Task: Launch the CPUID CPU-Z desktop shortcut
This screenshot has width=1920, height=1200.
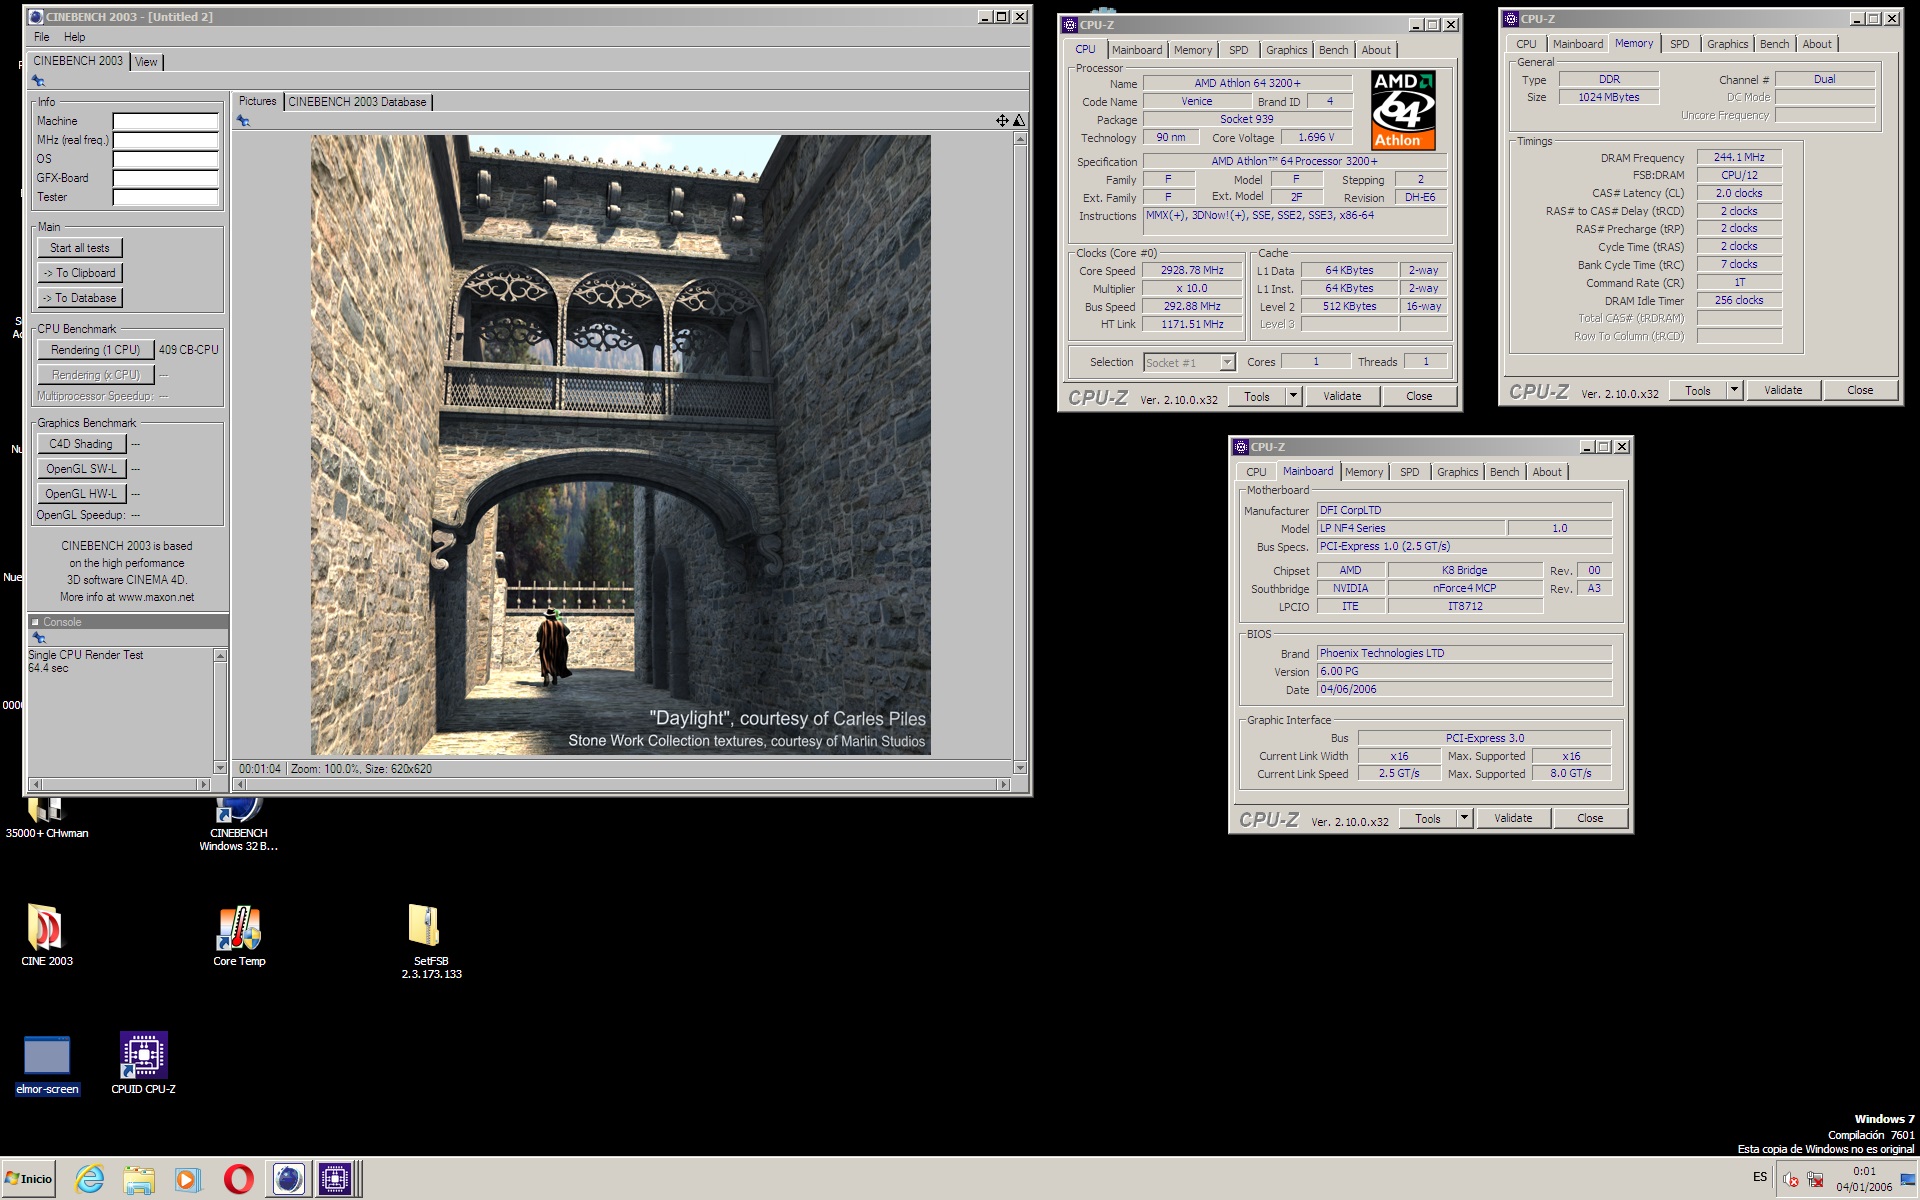Action: (x=143, y=1063)
